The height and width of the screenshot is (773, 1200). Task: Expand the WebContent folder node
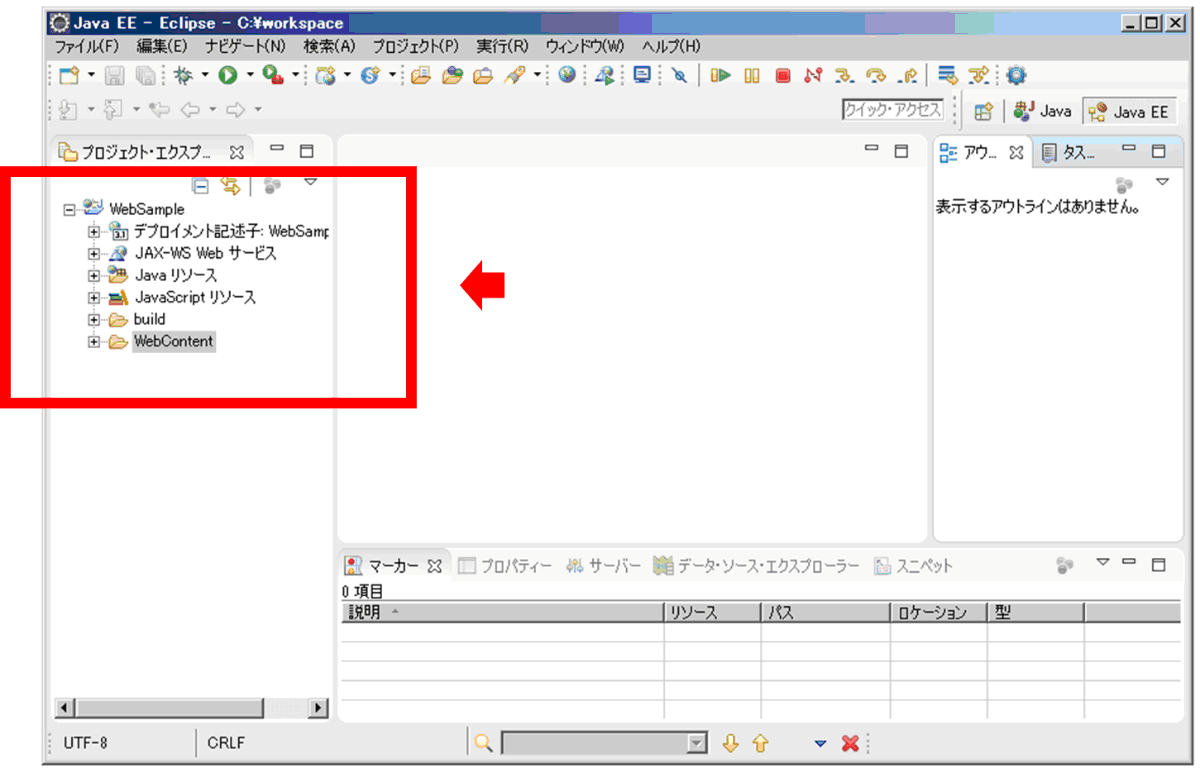click(94, 342)
